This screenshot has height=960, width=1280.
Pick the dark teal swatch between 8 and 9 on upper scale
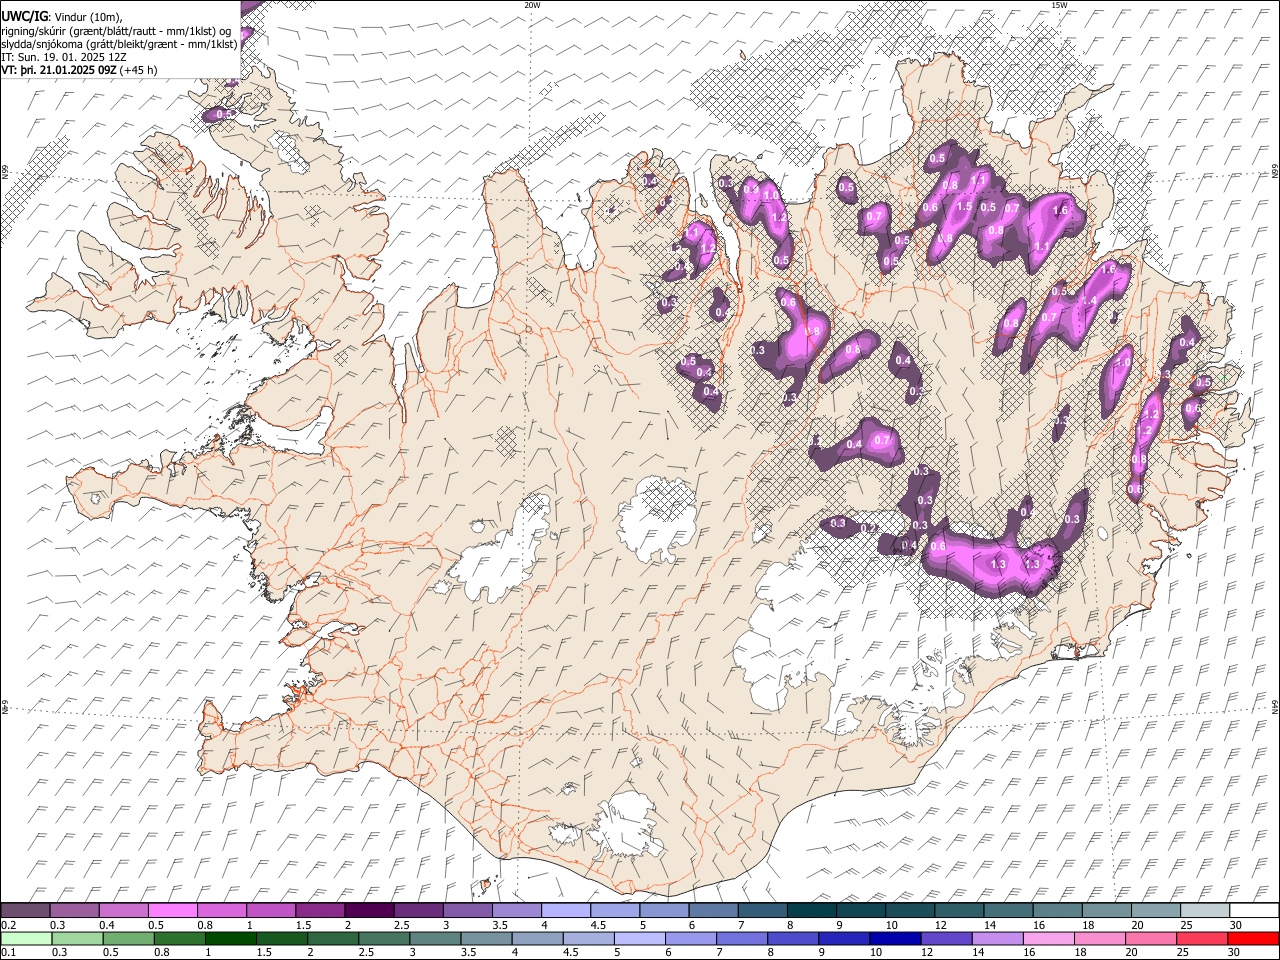click(811, 911)
